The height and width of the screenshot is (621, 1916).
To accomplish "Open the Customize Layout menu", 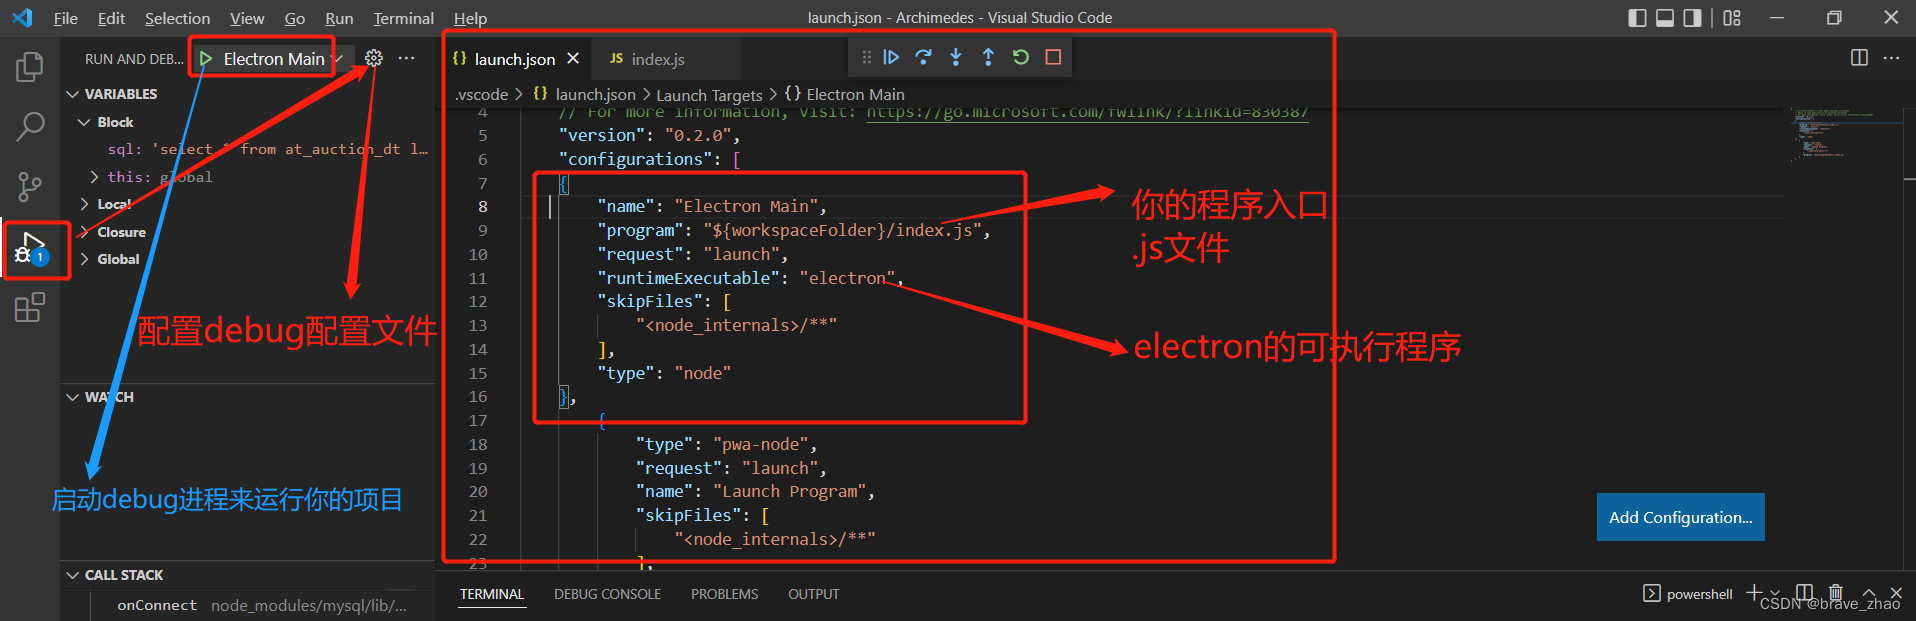I will coord(1732,18).
